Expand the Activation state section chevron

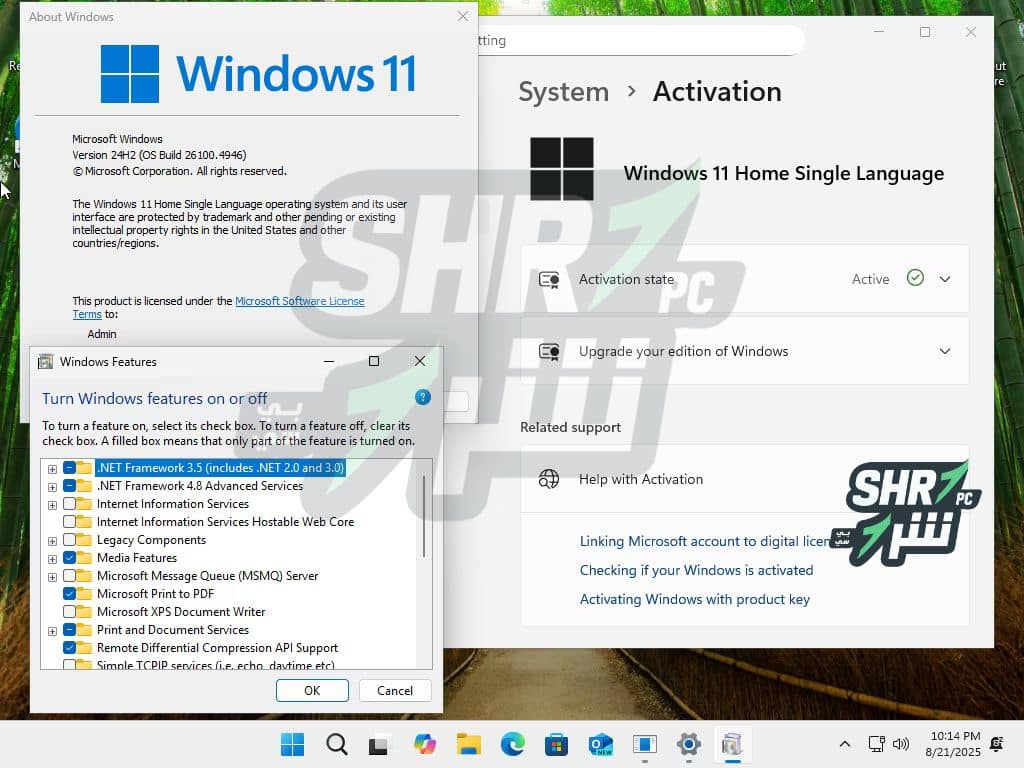944,279
